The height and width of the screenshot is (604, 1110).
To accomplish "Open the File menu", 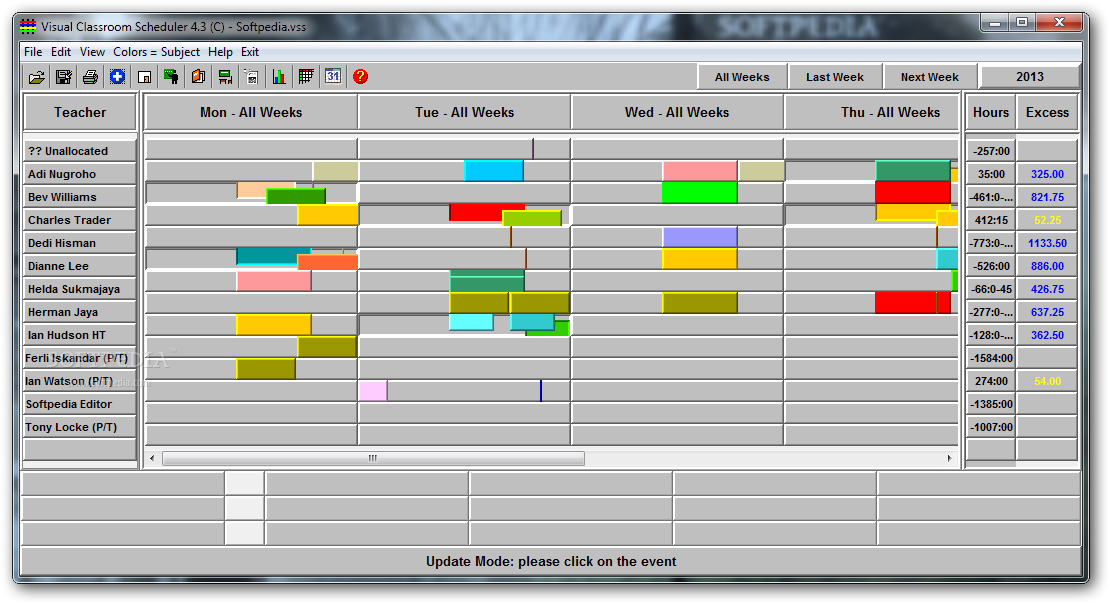I will tap(33, 52).
